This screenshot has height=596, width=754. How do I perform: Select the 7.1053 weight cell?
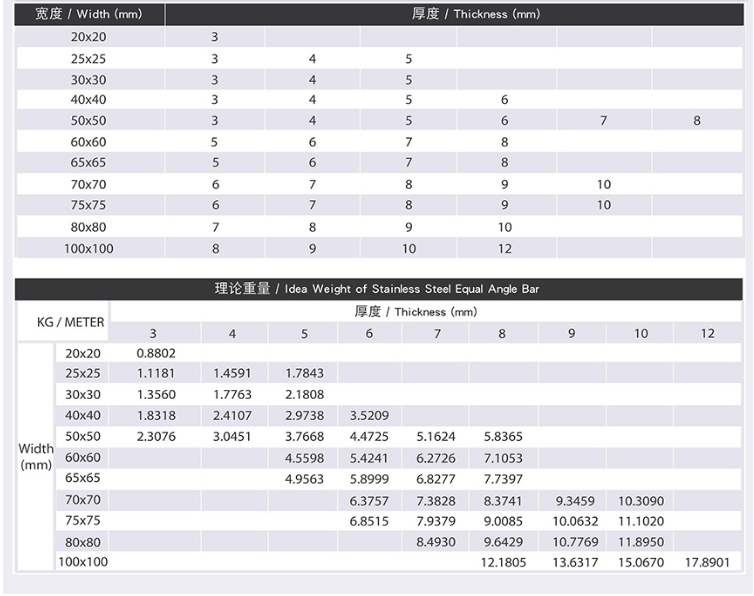point(503,458)
